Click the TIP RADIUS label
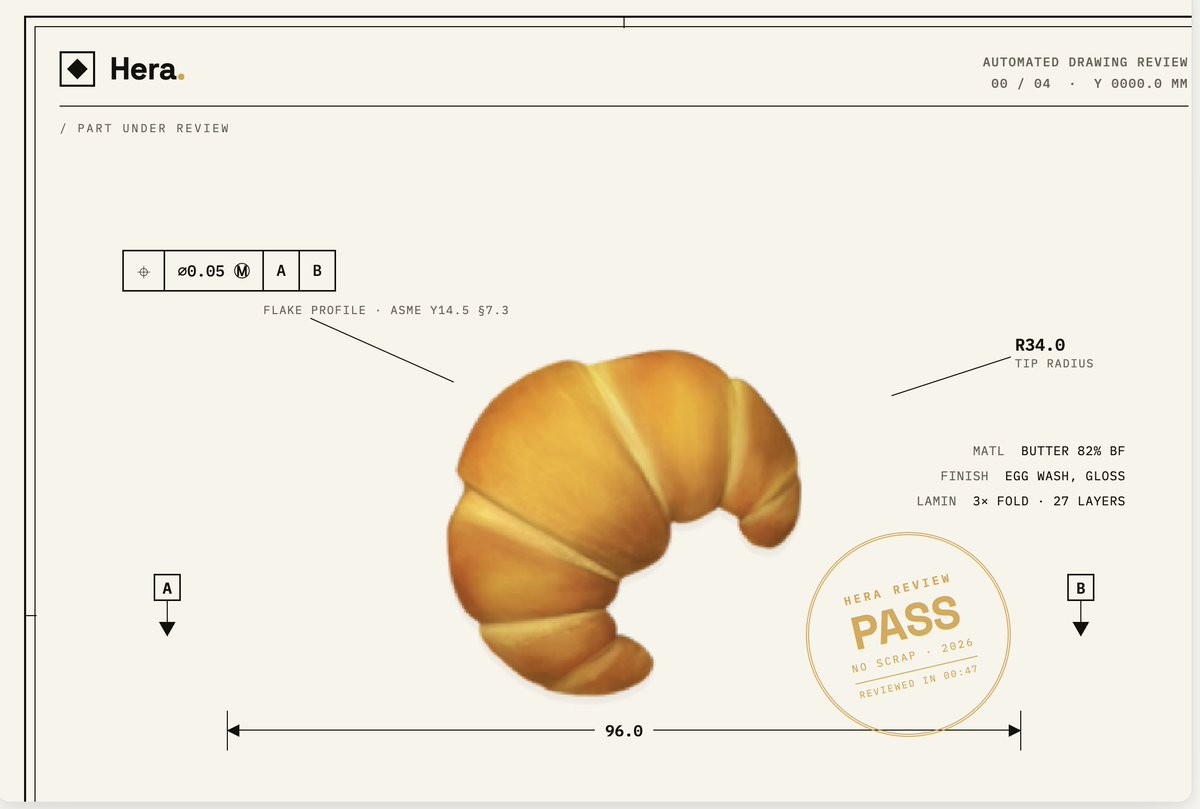The width and height of the screenshot is (1200, 809). coord(1054,364)
